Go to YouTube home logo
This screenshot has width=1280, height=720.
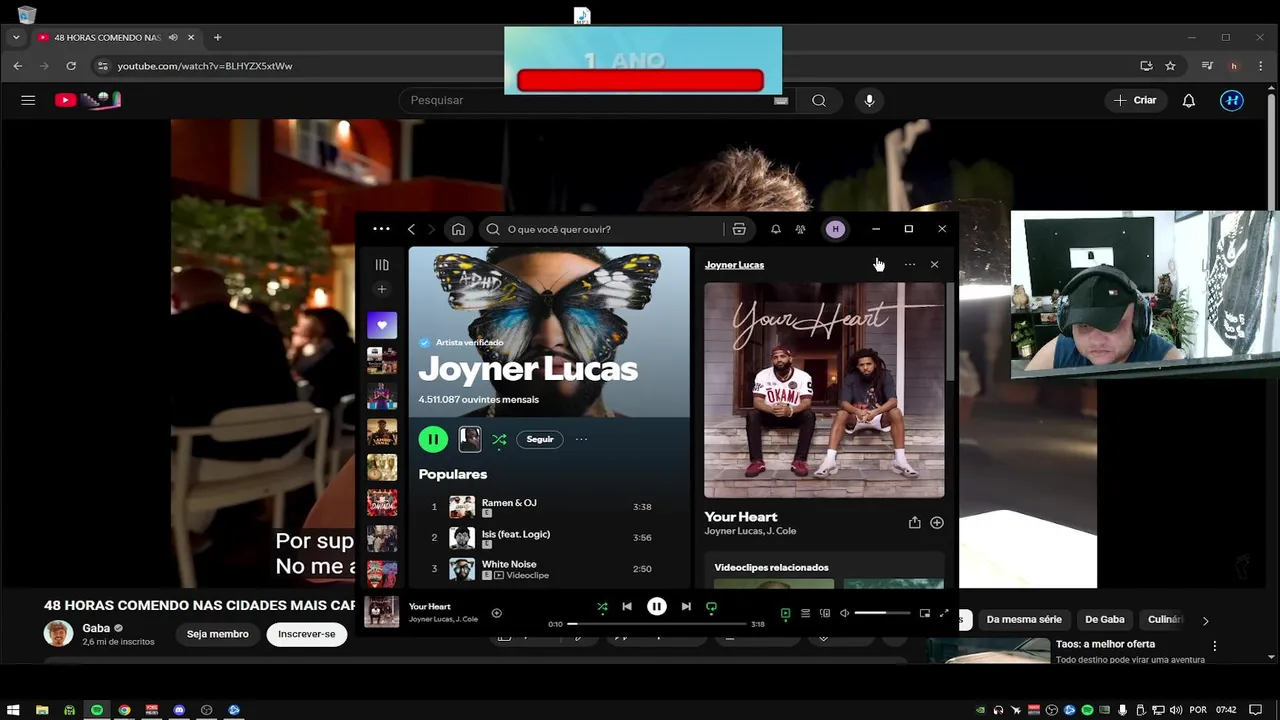click(88, 100)
